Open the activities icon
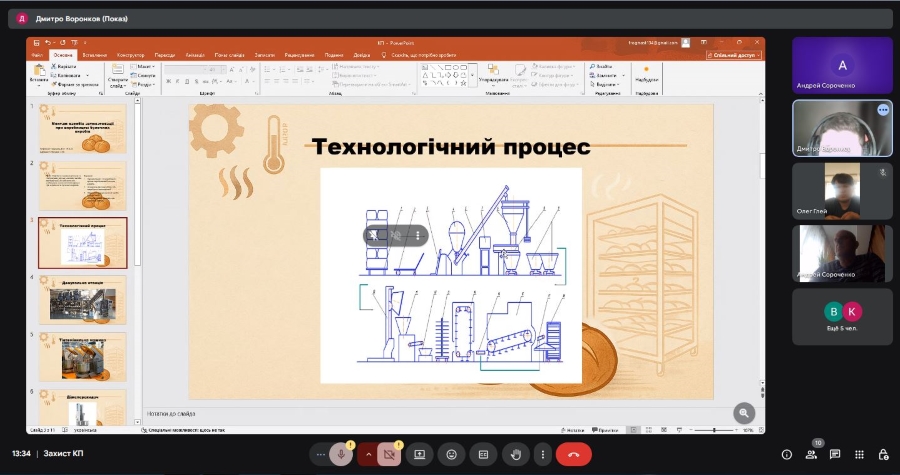 click(859, 454)
